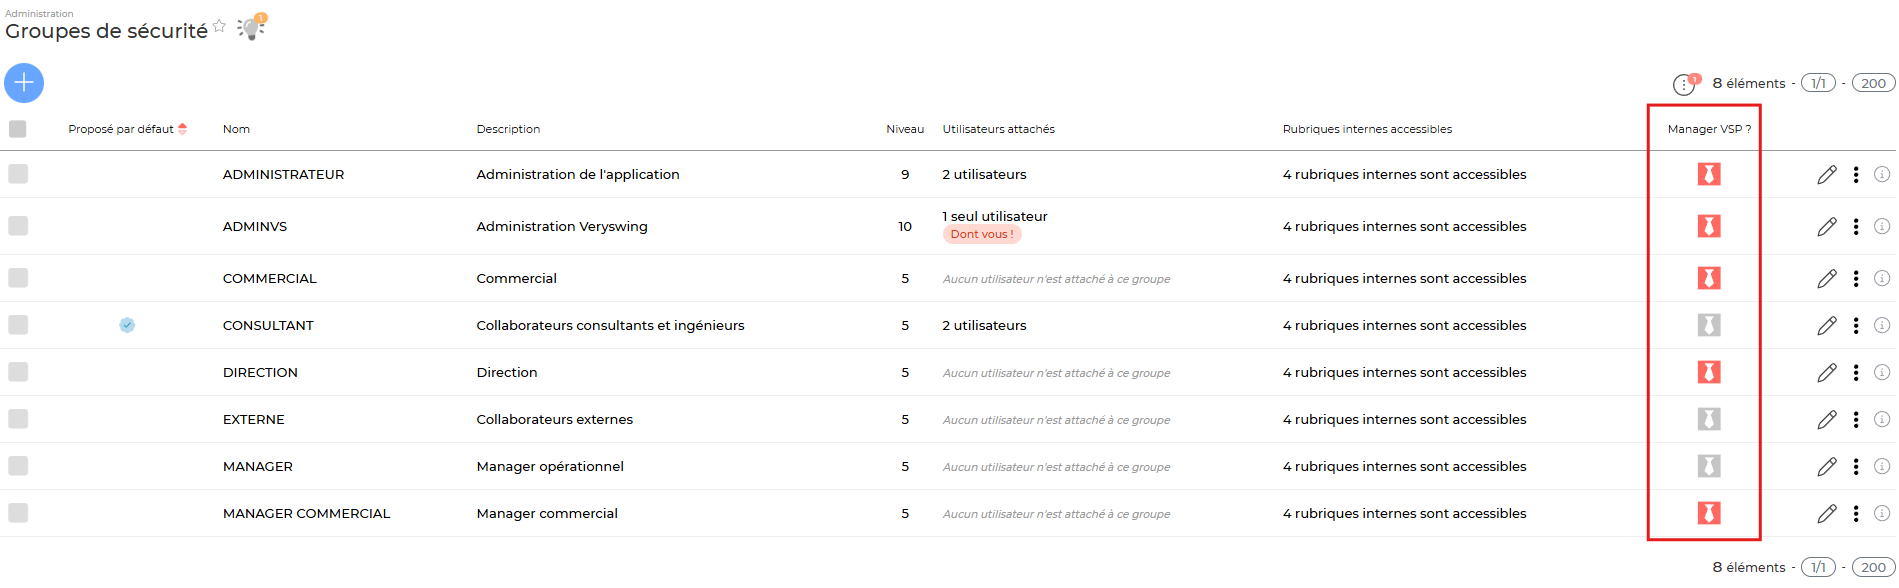This screenshot has height=588, width=1899.
Task: Click the top 200 items-per-page button
Action: (1872, 83)
